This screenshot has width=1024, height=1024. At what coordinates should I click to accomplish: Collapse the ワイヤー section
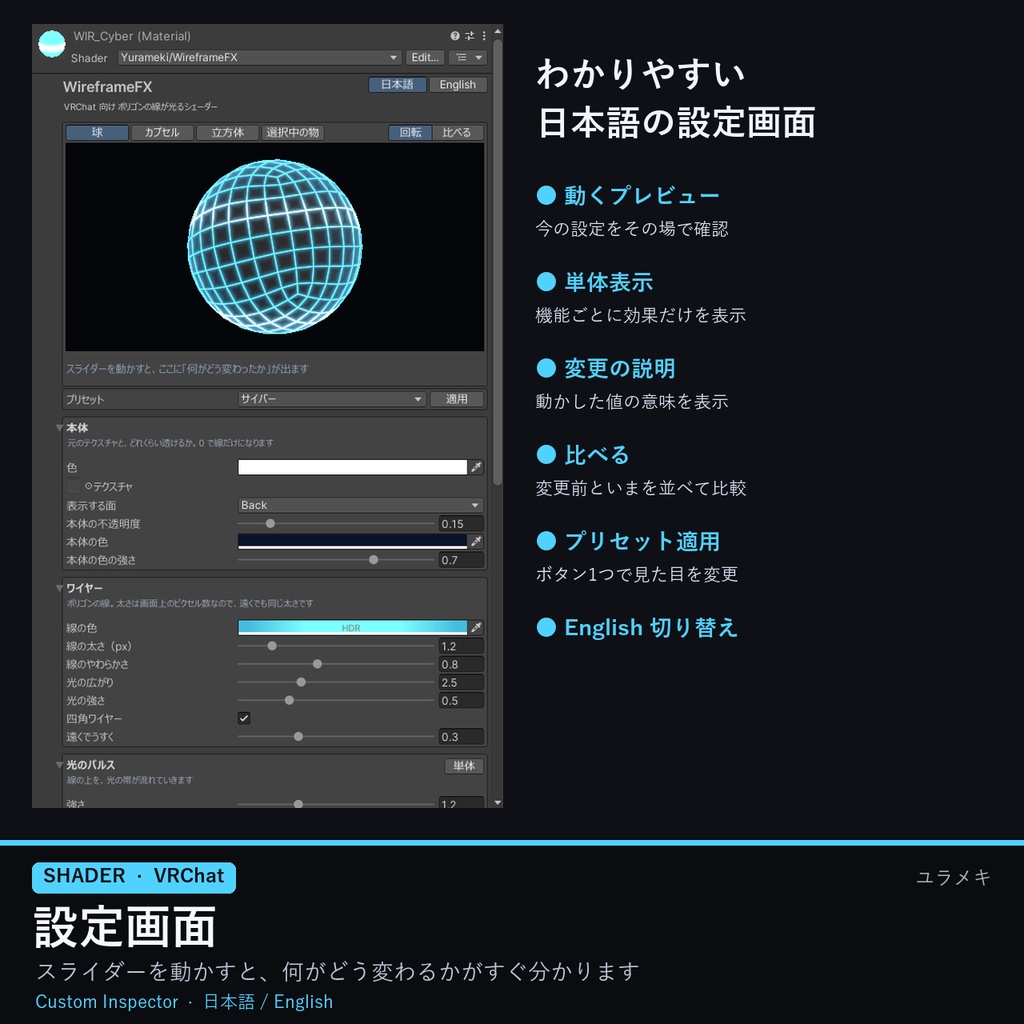[x=59, y=588]
